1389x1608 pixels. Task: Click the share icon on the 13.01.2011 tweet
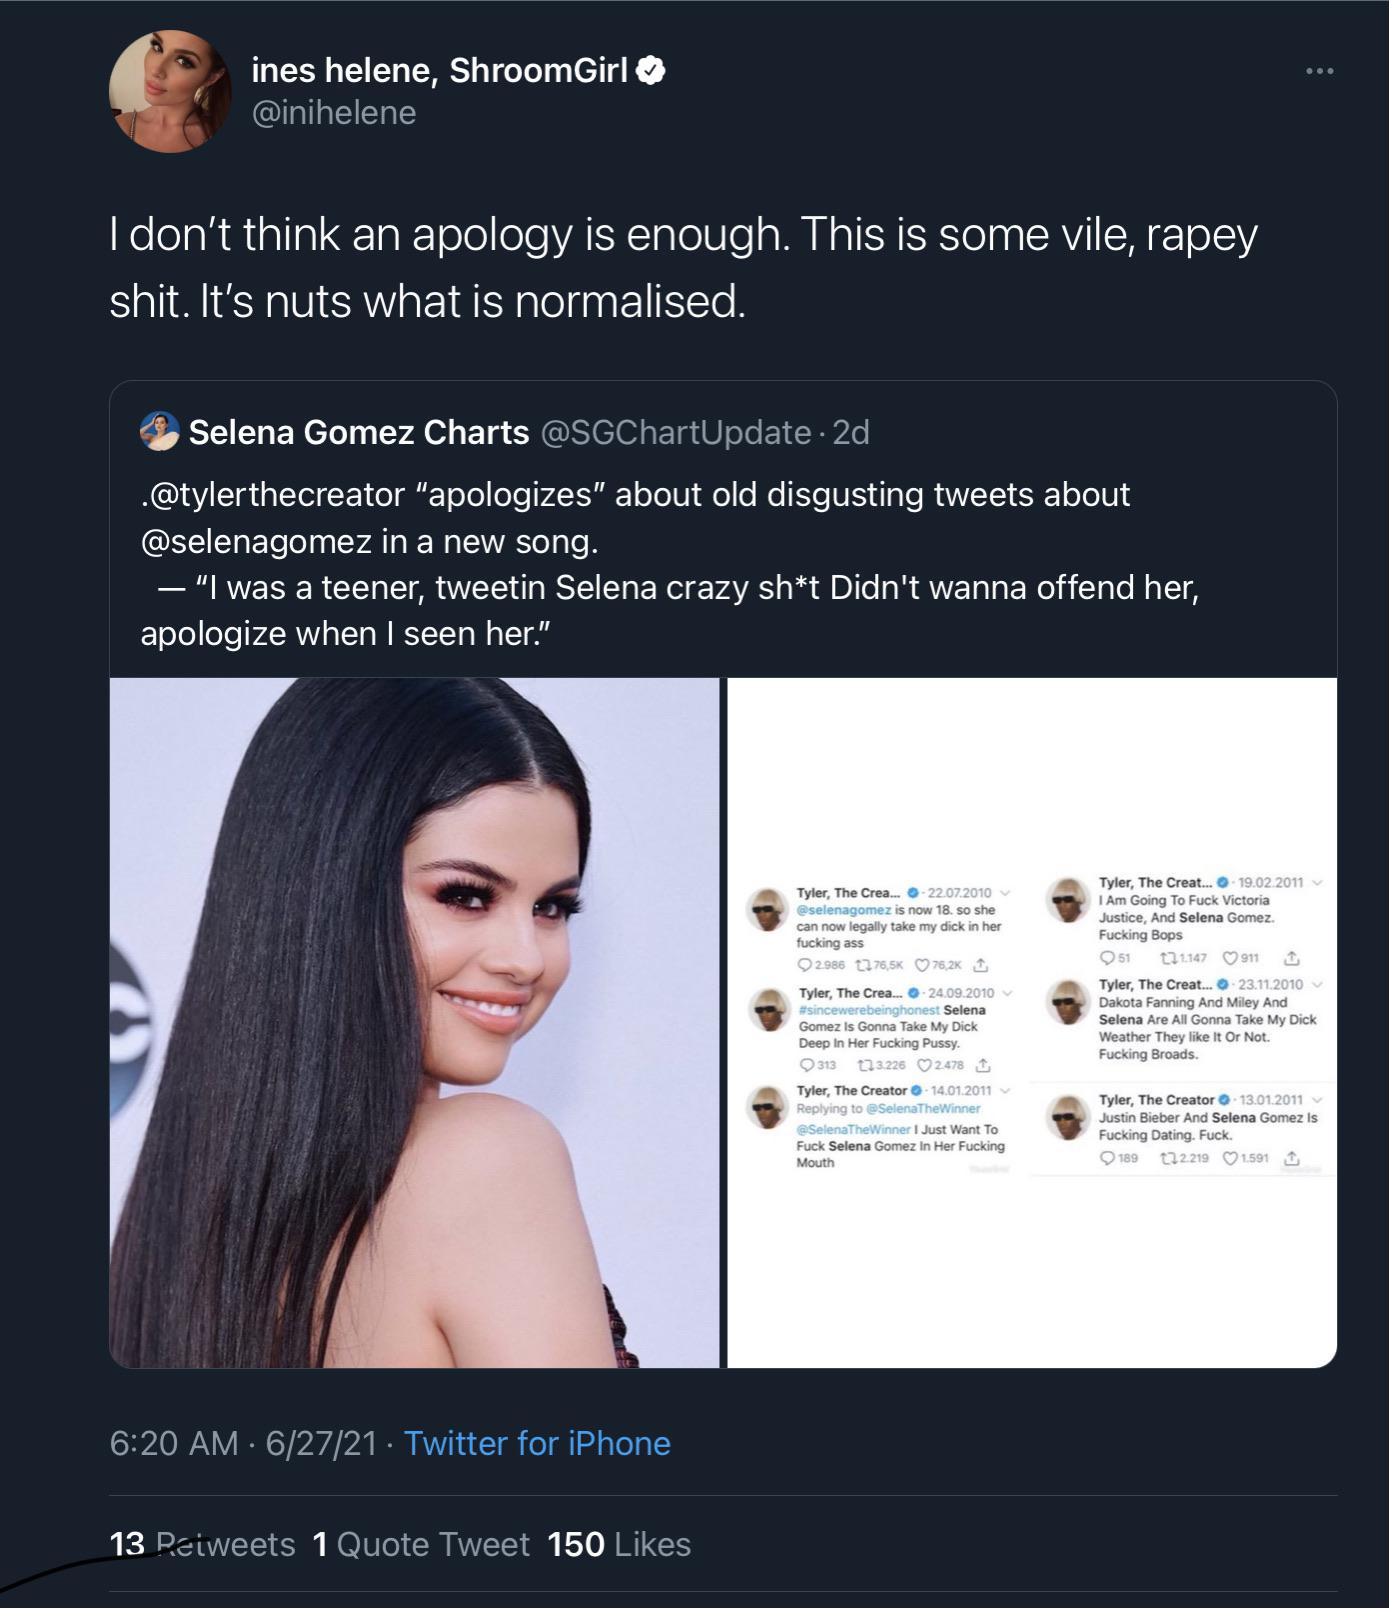coord(1292,1158)
